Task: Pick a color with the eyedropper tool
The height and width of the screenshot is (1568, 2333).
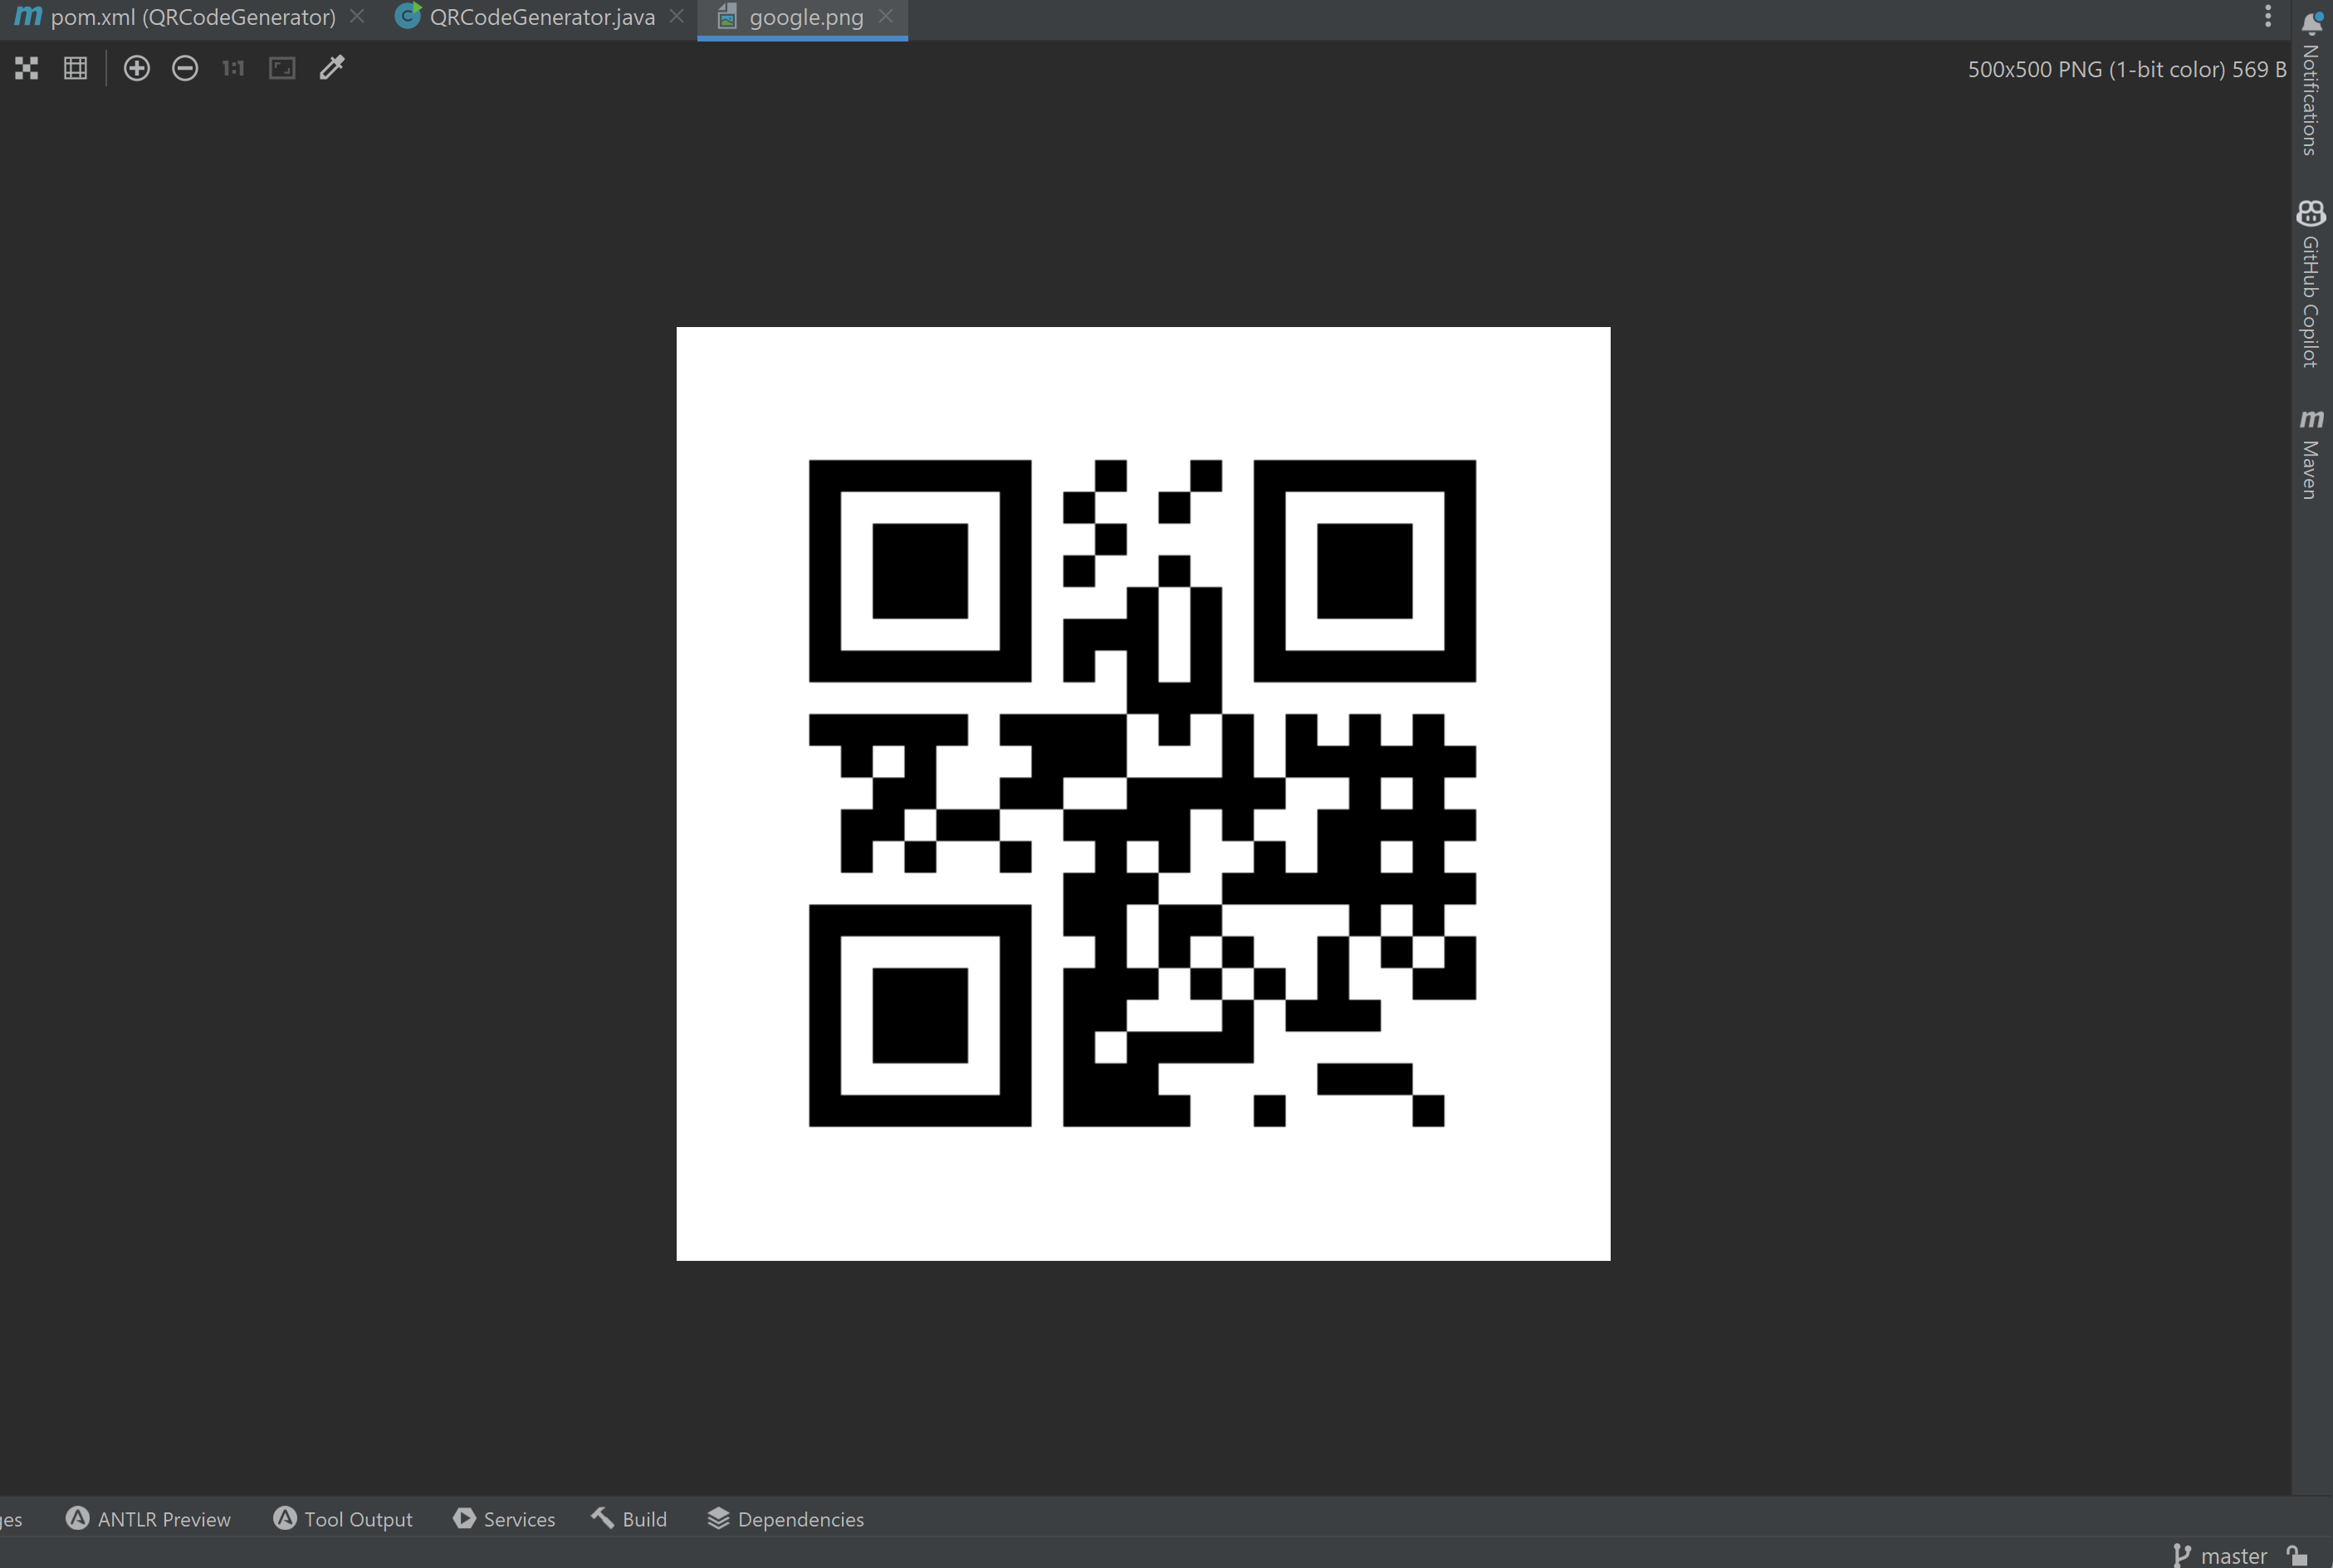Action: pyautogui.click(x=332, y=68)
